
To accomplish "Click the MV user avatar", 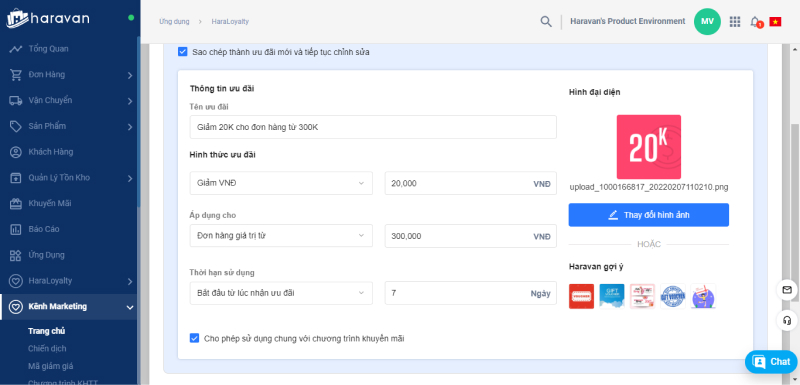I will pos(707,21).
